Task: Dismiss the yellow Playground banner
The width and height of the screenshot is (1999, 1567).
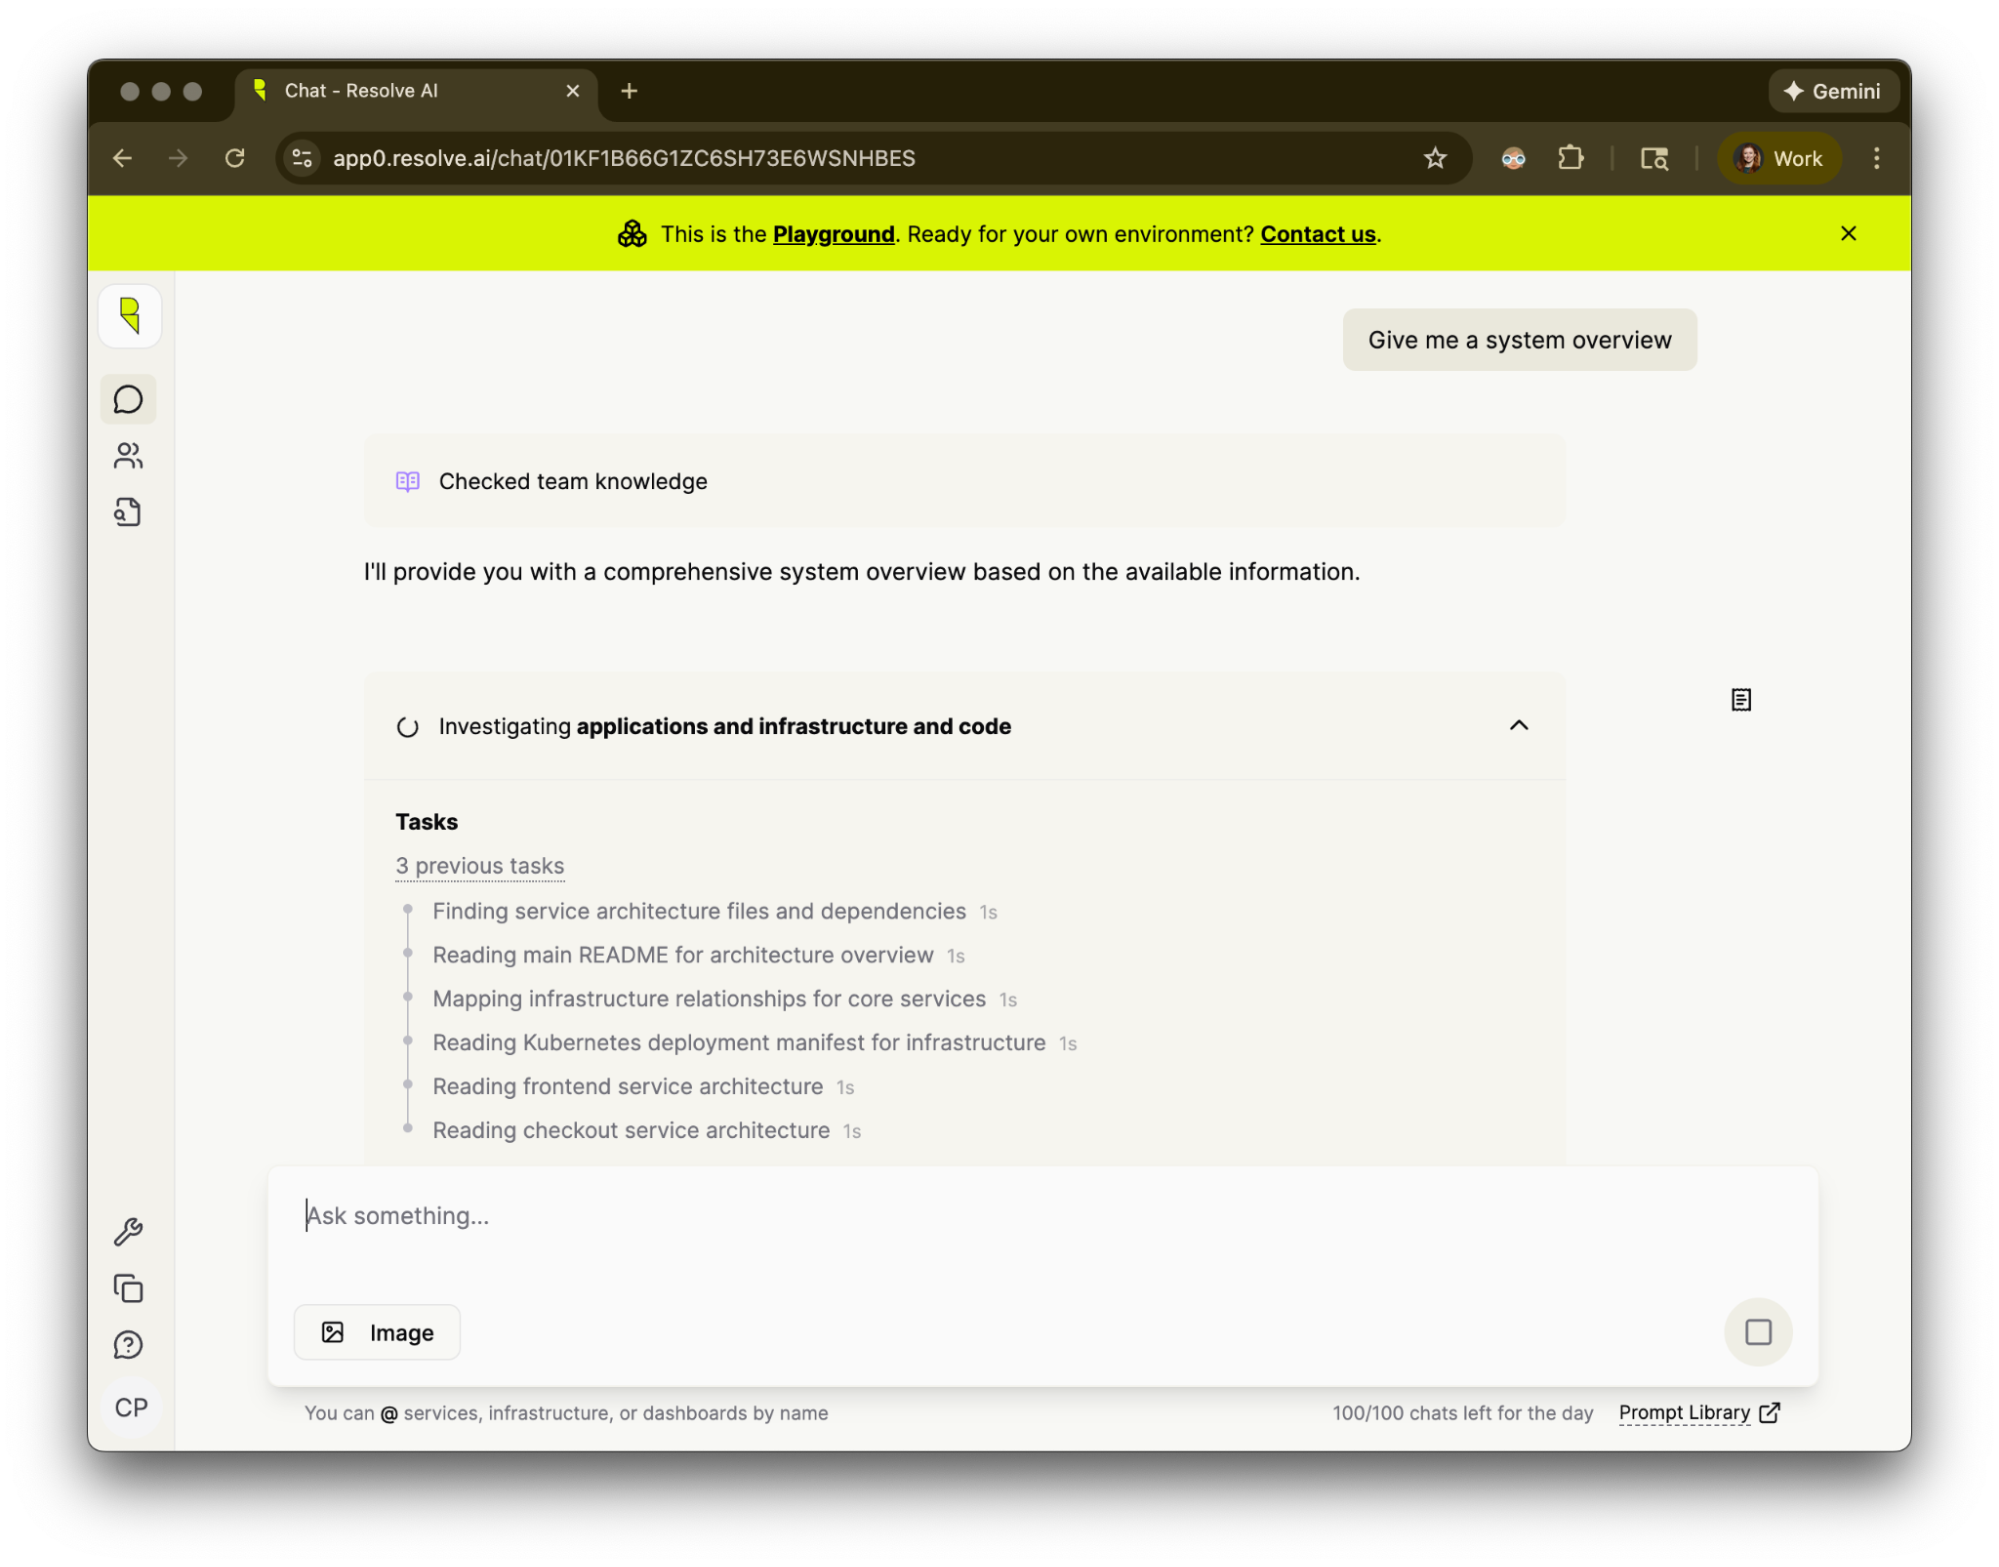Action: click(x=1848, y=233)
